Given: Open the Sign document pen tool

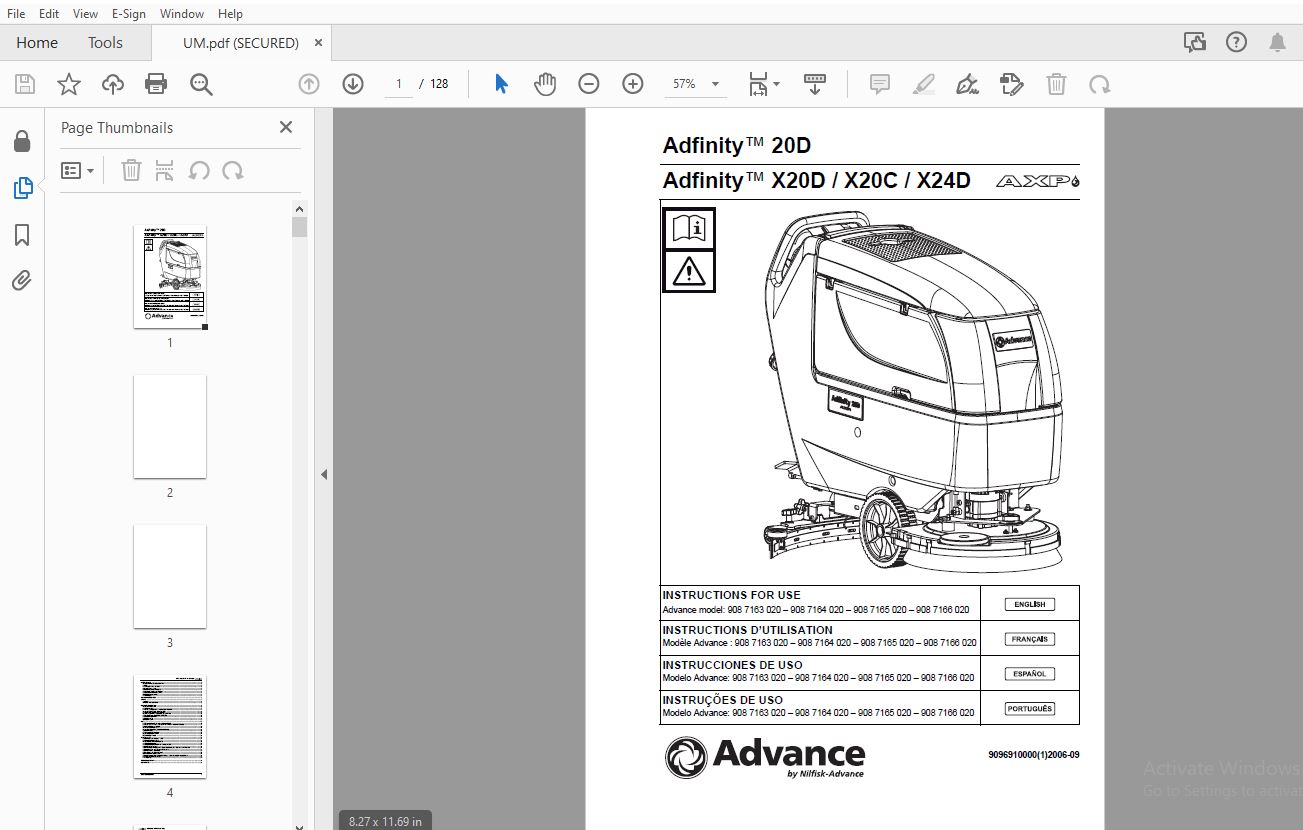Looking at the screenshot, I should 967,85.
